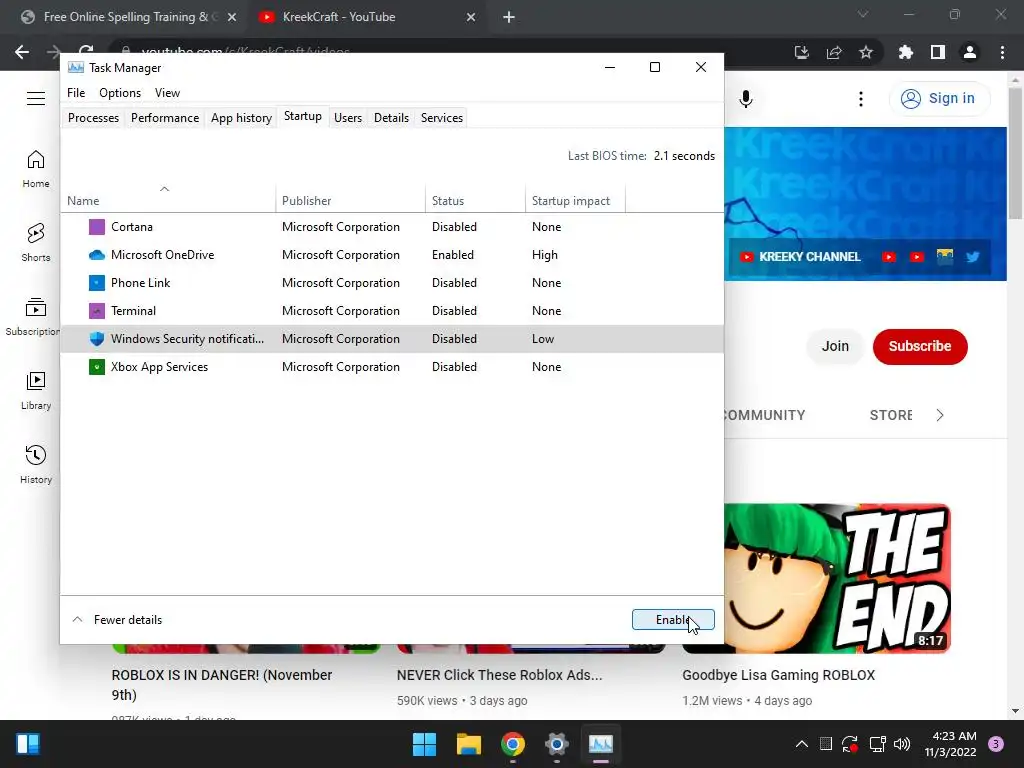Screen dimensions: 1024x768
Task: Click the taskbar volume speaker icon
Action: pyautogui.click(x=902, y=744)
